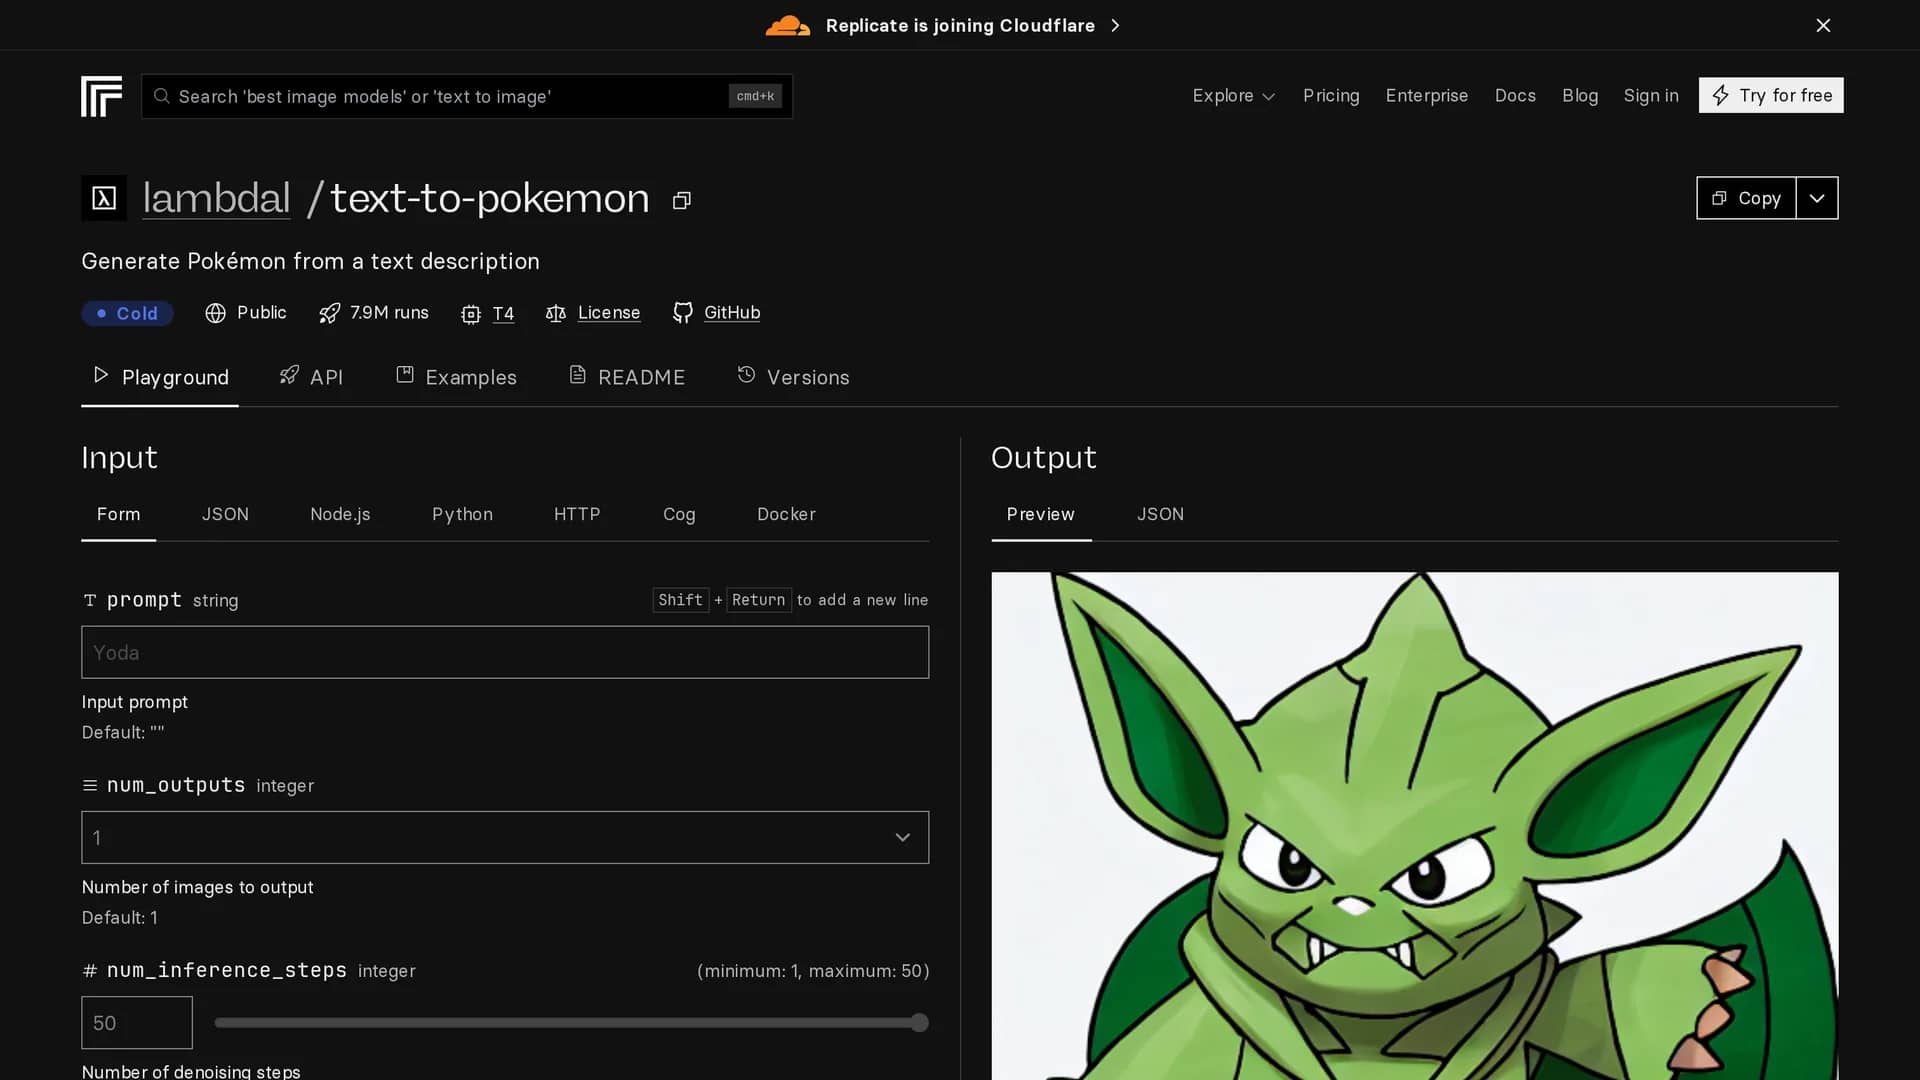
Task: Click Sign in
Action: [x=1651, y=96]
